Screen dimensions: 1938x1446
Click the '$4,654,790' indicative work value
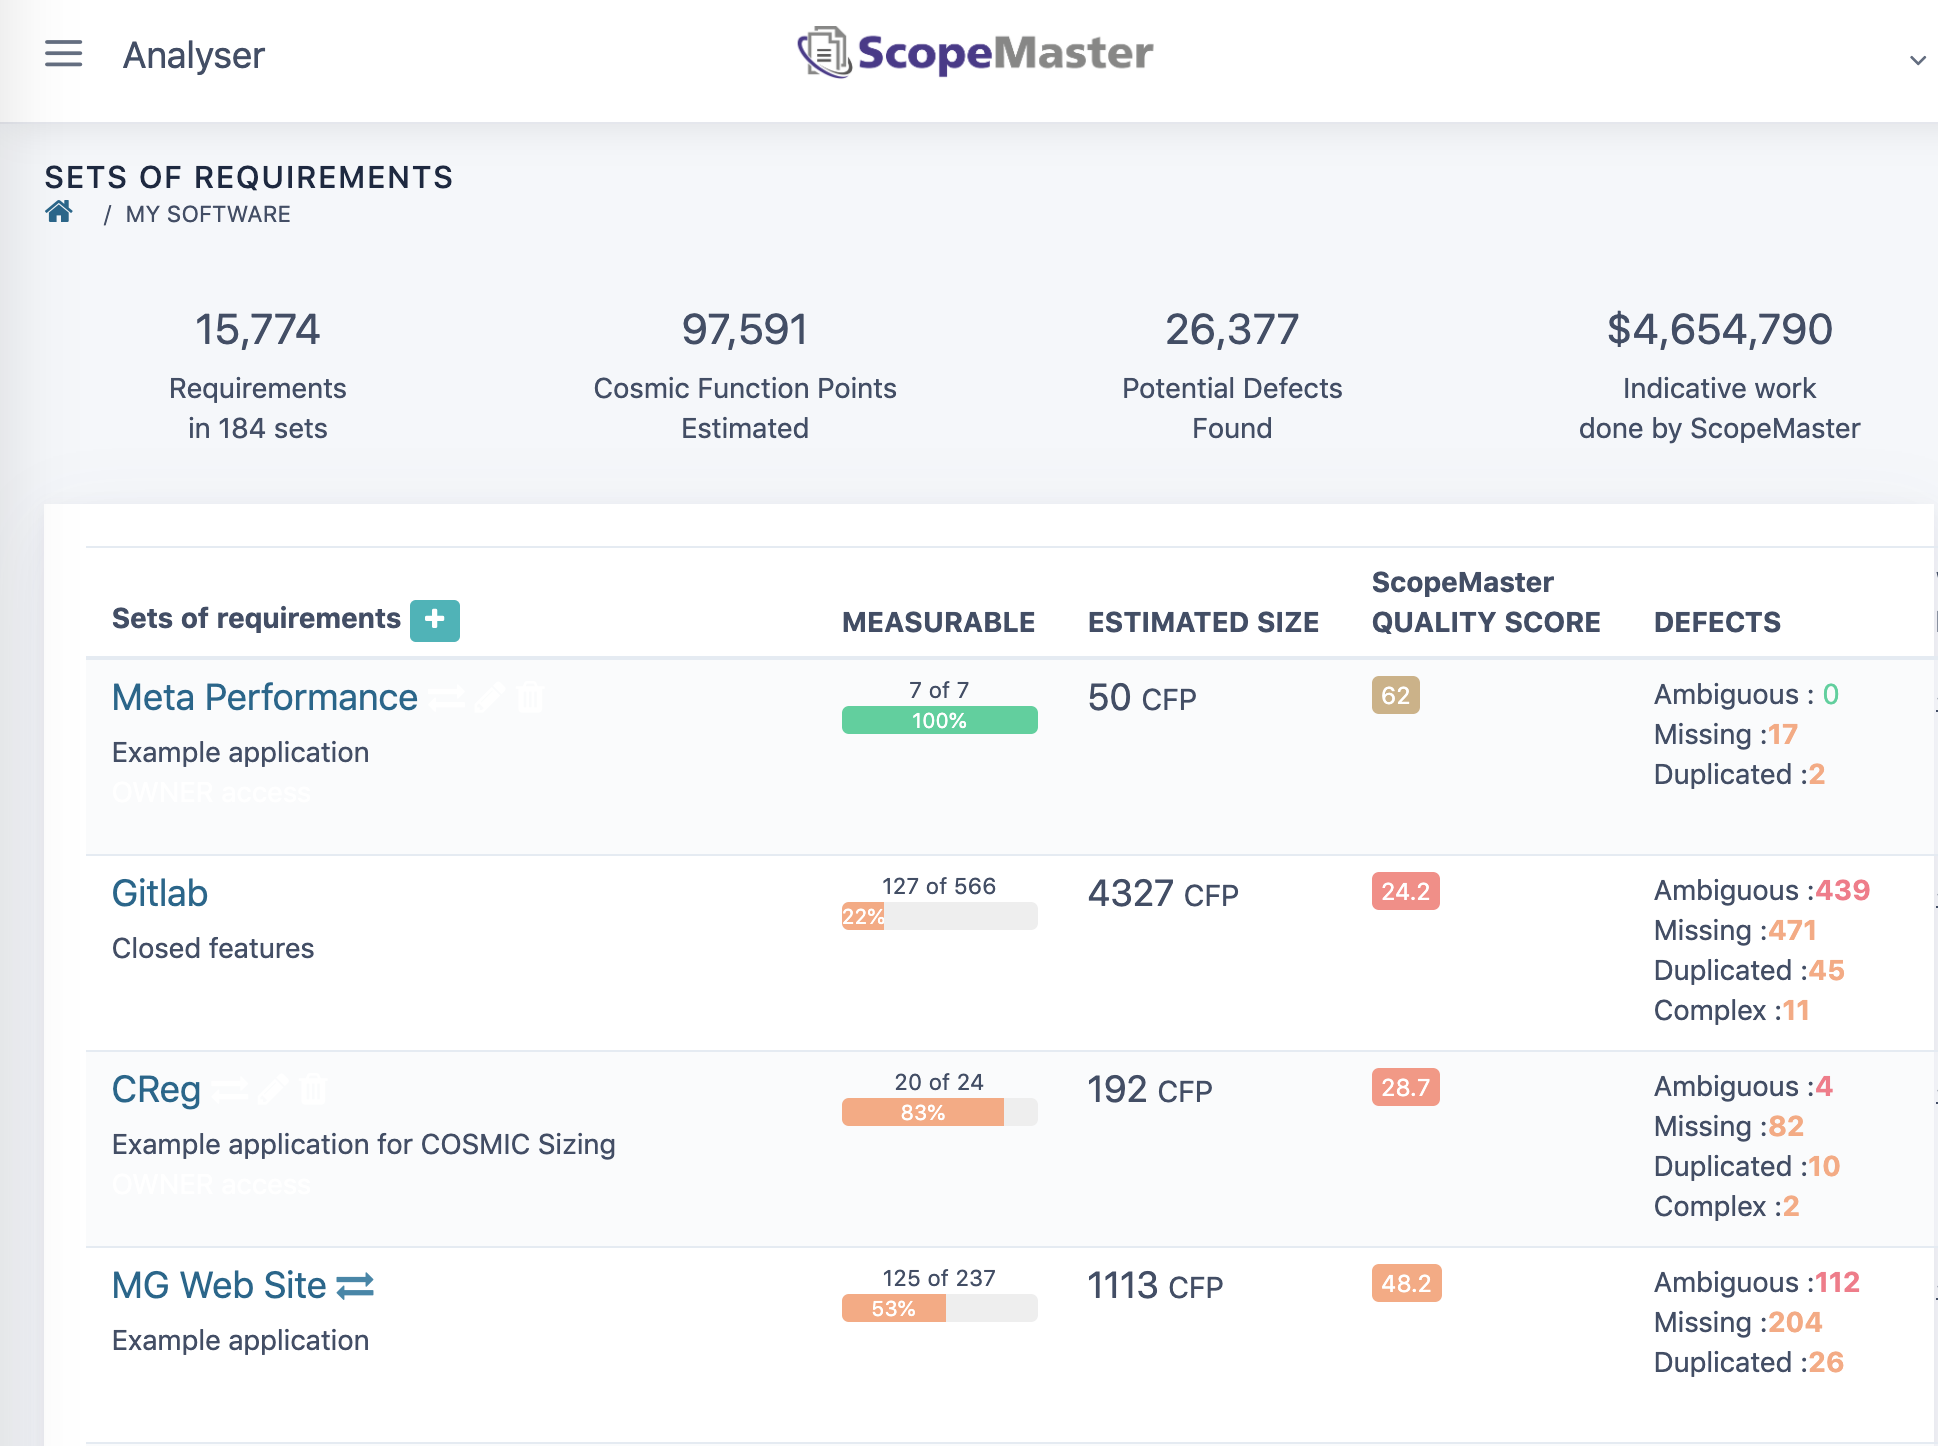tap(1720, 329)
